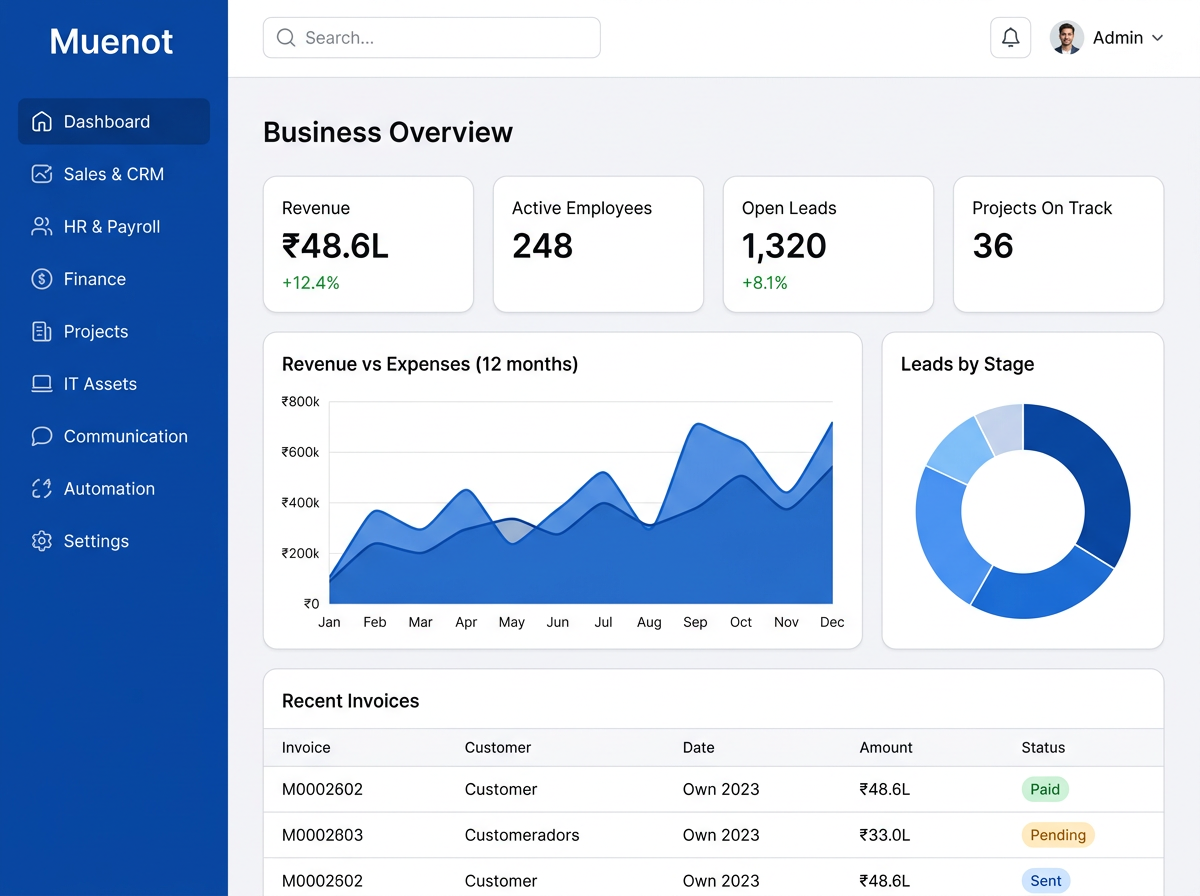1200x896 pixels.
Task: Open the Dashboard menu item
Action: coord(114,122)
